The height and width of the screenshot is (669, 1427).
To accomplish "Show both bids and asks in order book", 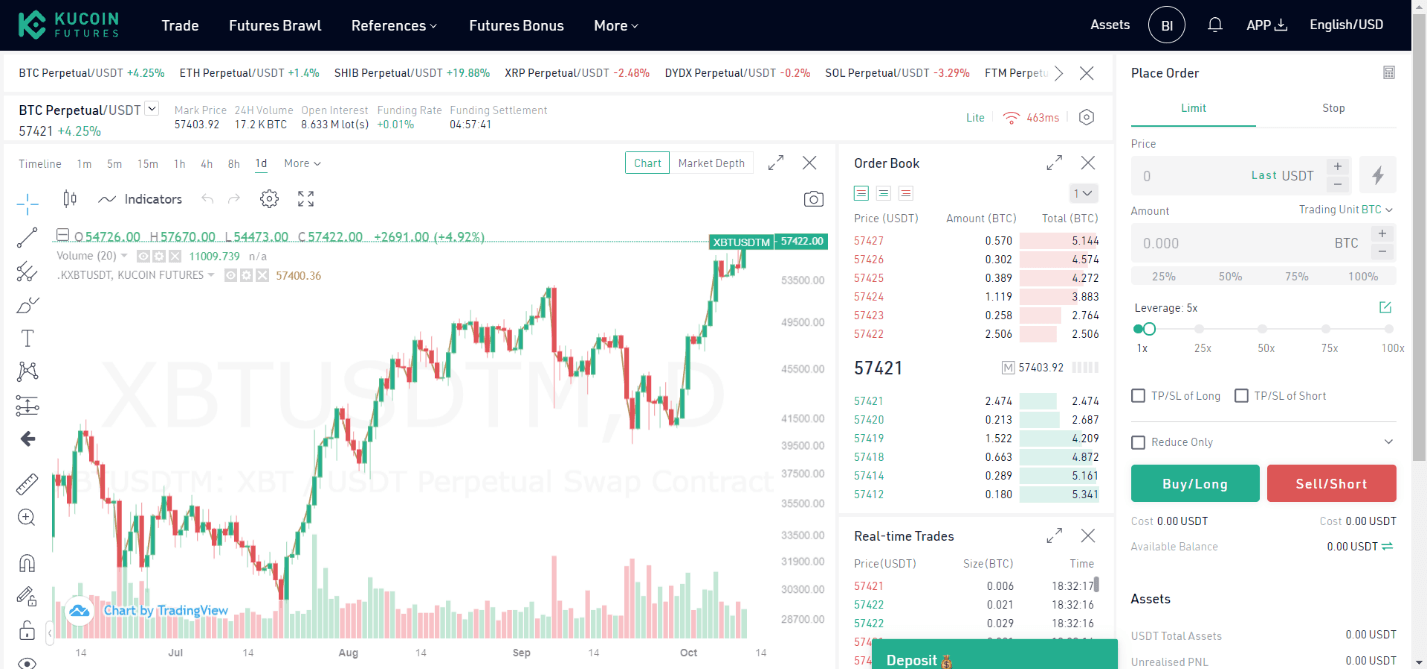I will tap(861, 193).
